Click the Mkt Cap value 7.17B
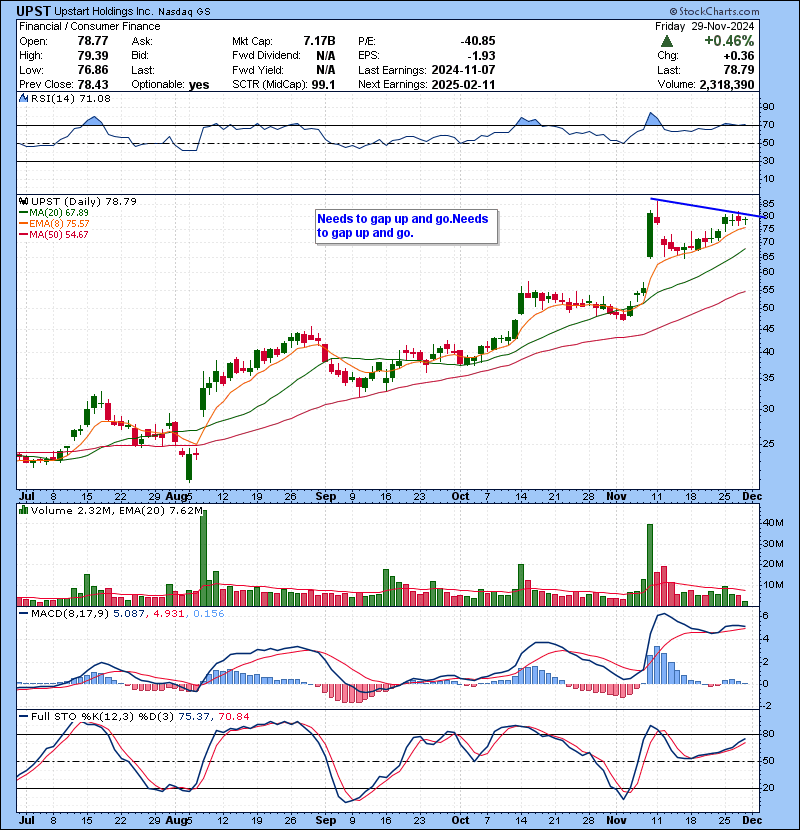 pos(319,41)
